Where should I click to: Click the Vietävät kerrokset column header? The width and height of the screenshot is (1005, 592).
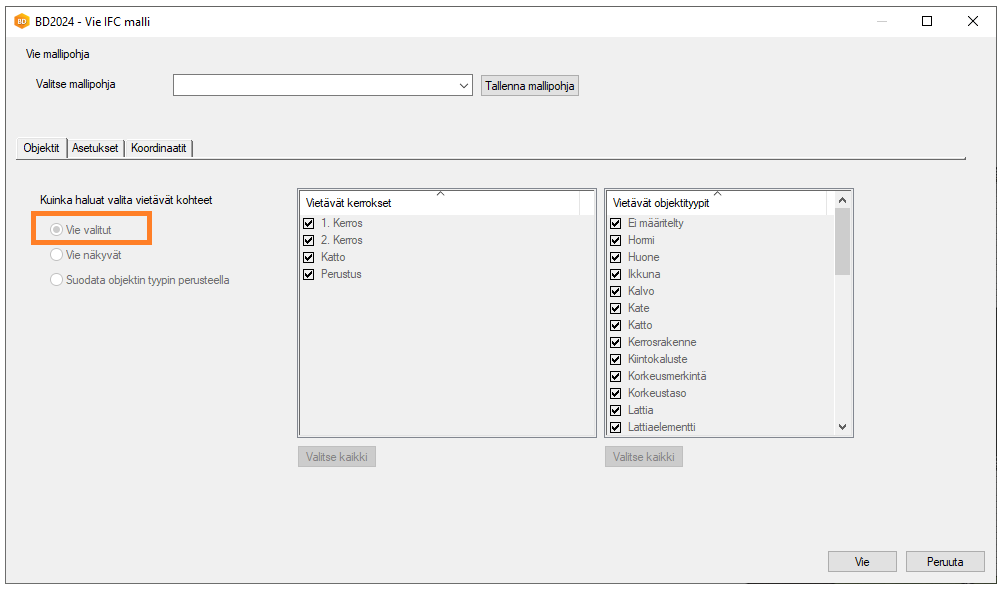[x=439, y=203]
